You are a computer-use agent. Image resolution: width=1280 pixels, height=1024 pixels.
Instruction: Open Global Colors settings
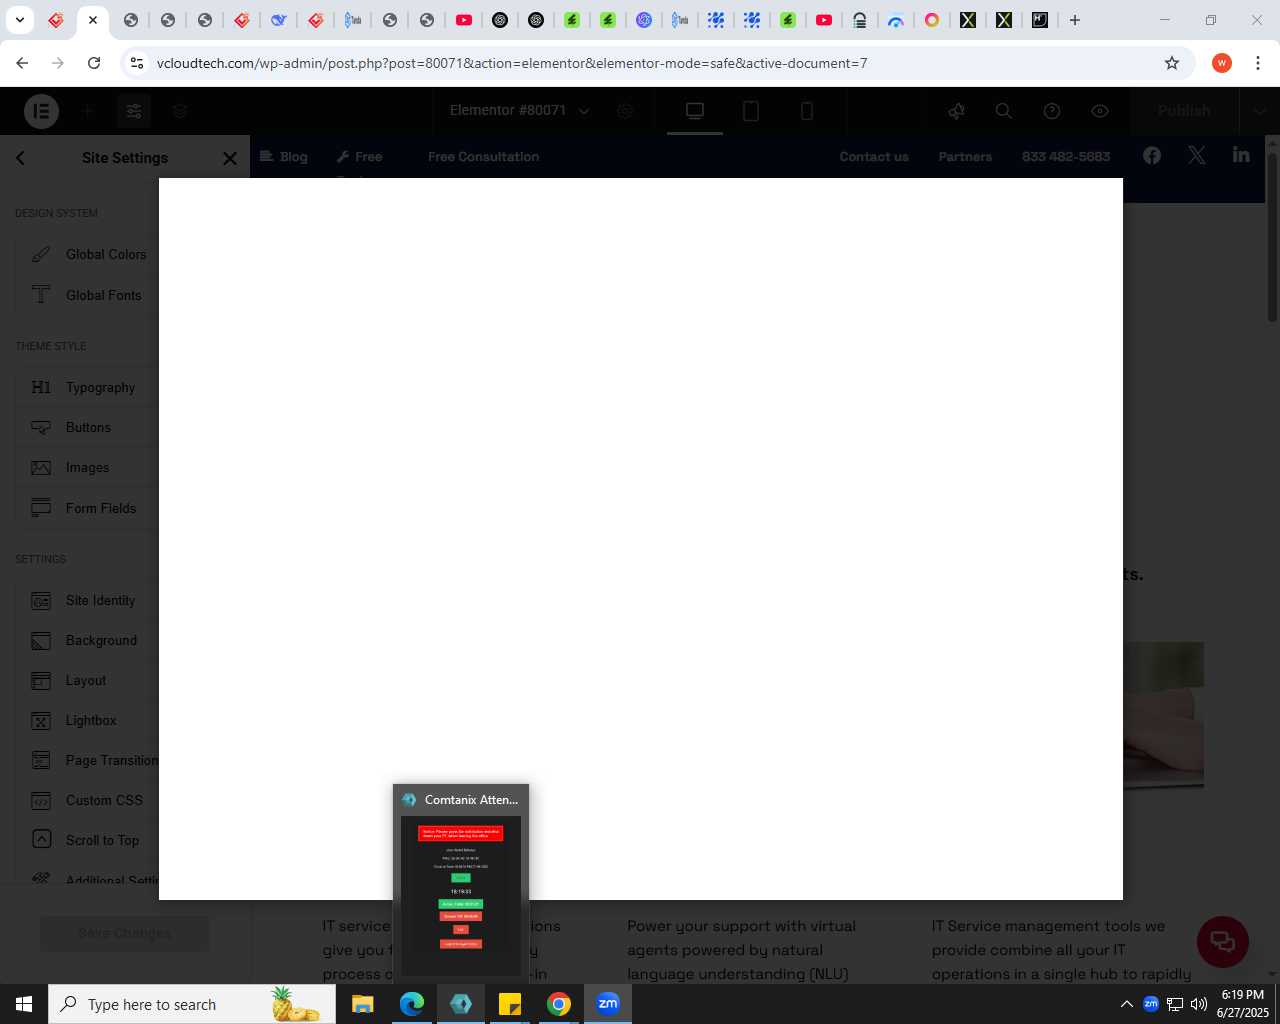[x=88, y=255]
